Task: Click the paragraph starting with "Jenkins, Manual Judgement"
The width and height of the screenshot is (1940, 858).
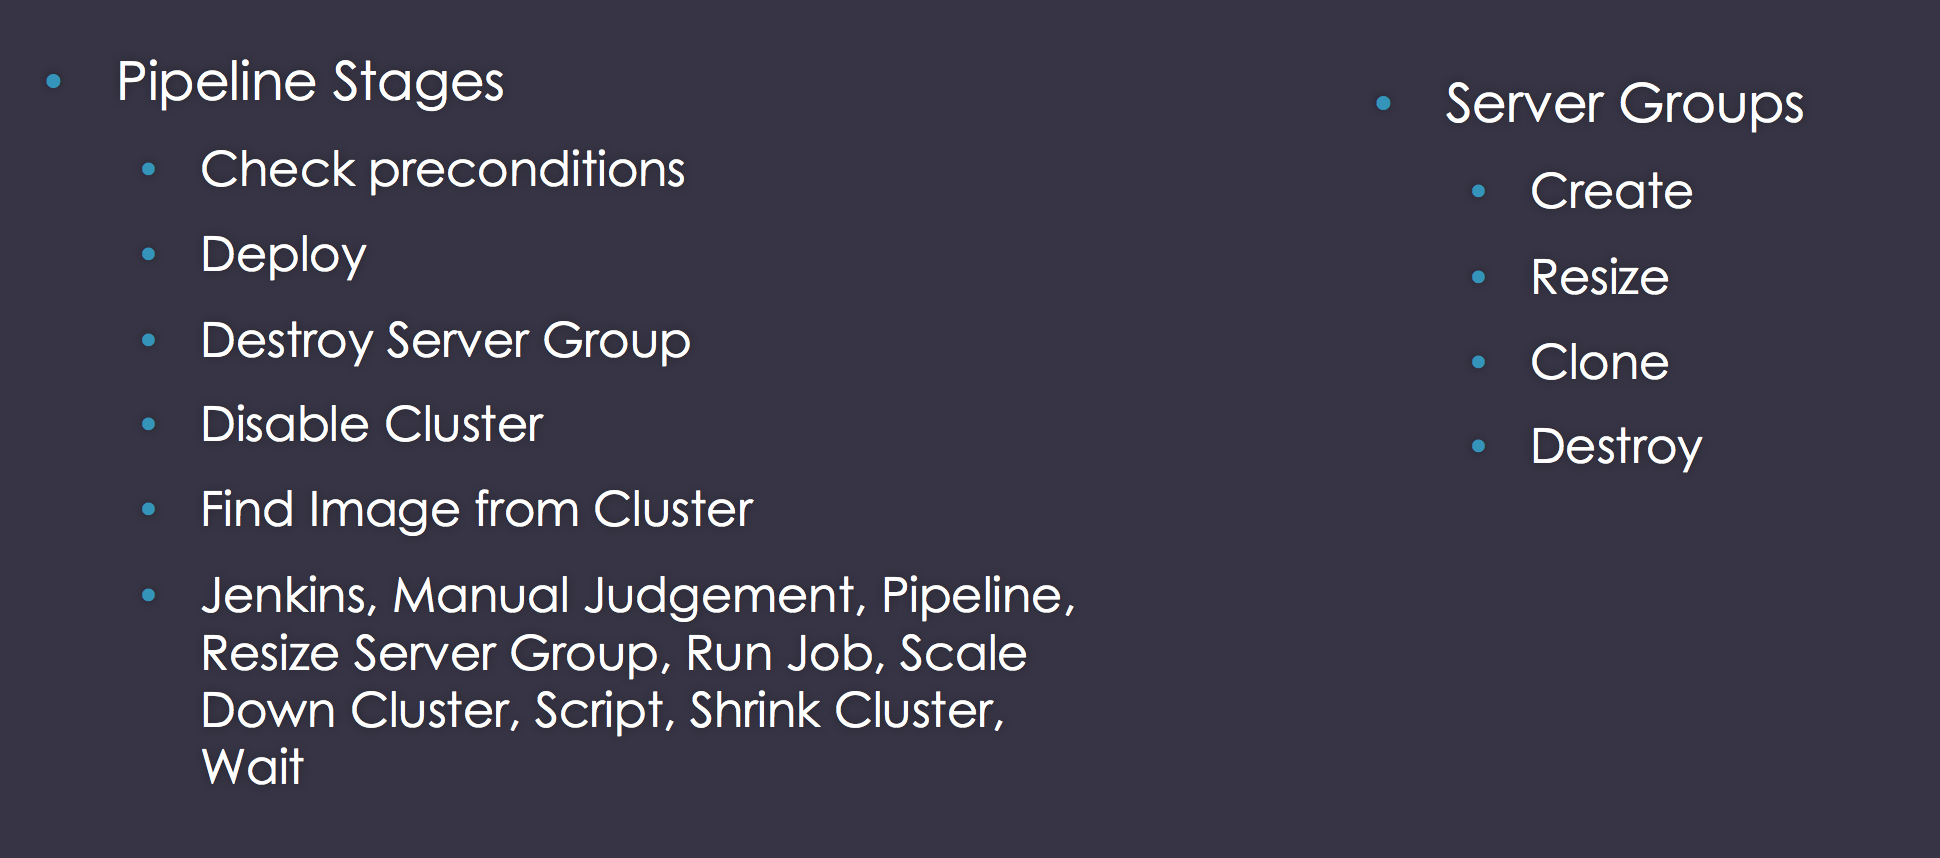Action: (637, 680)
